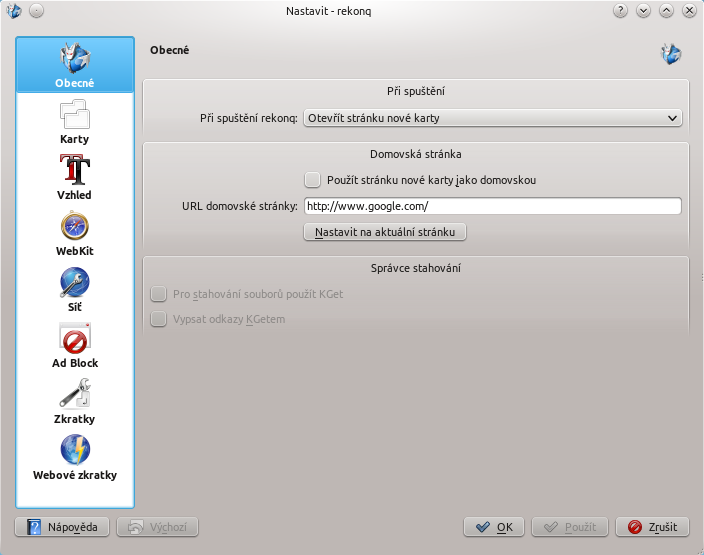The height and width of the screenshot is (555, 704).
Task: Click the rekonq icon in the title bar
Action: pyautogui.click(x=14, y=10)
